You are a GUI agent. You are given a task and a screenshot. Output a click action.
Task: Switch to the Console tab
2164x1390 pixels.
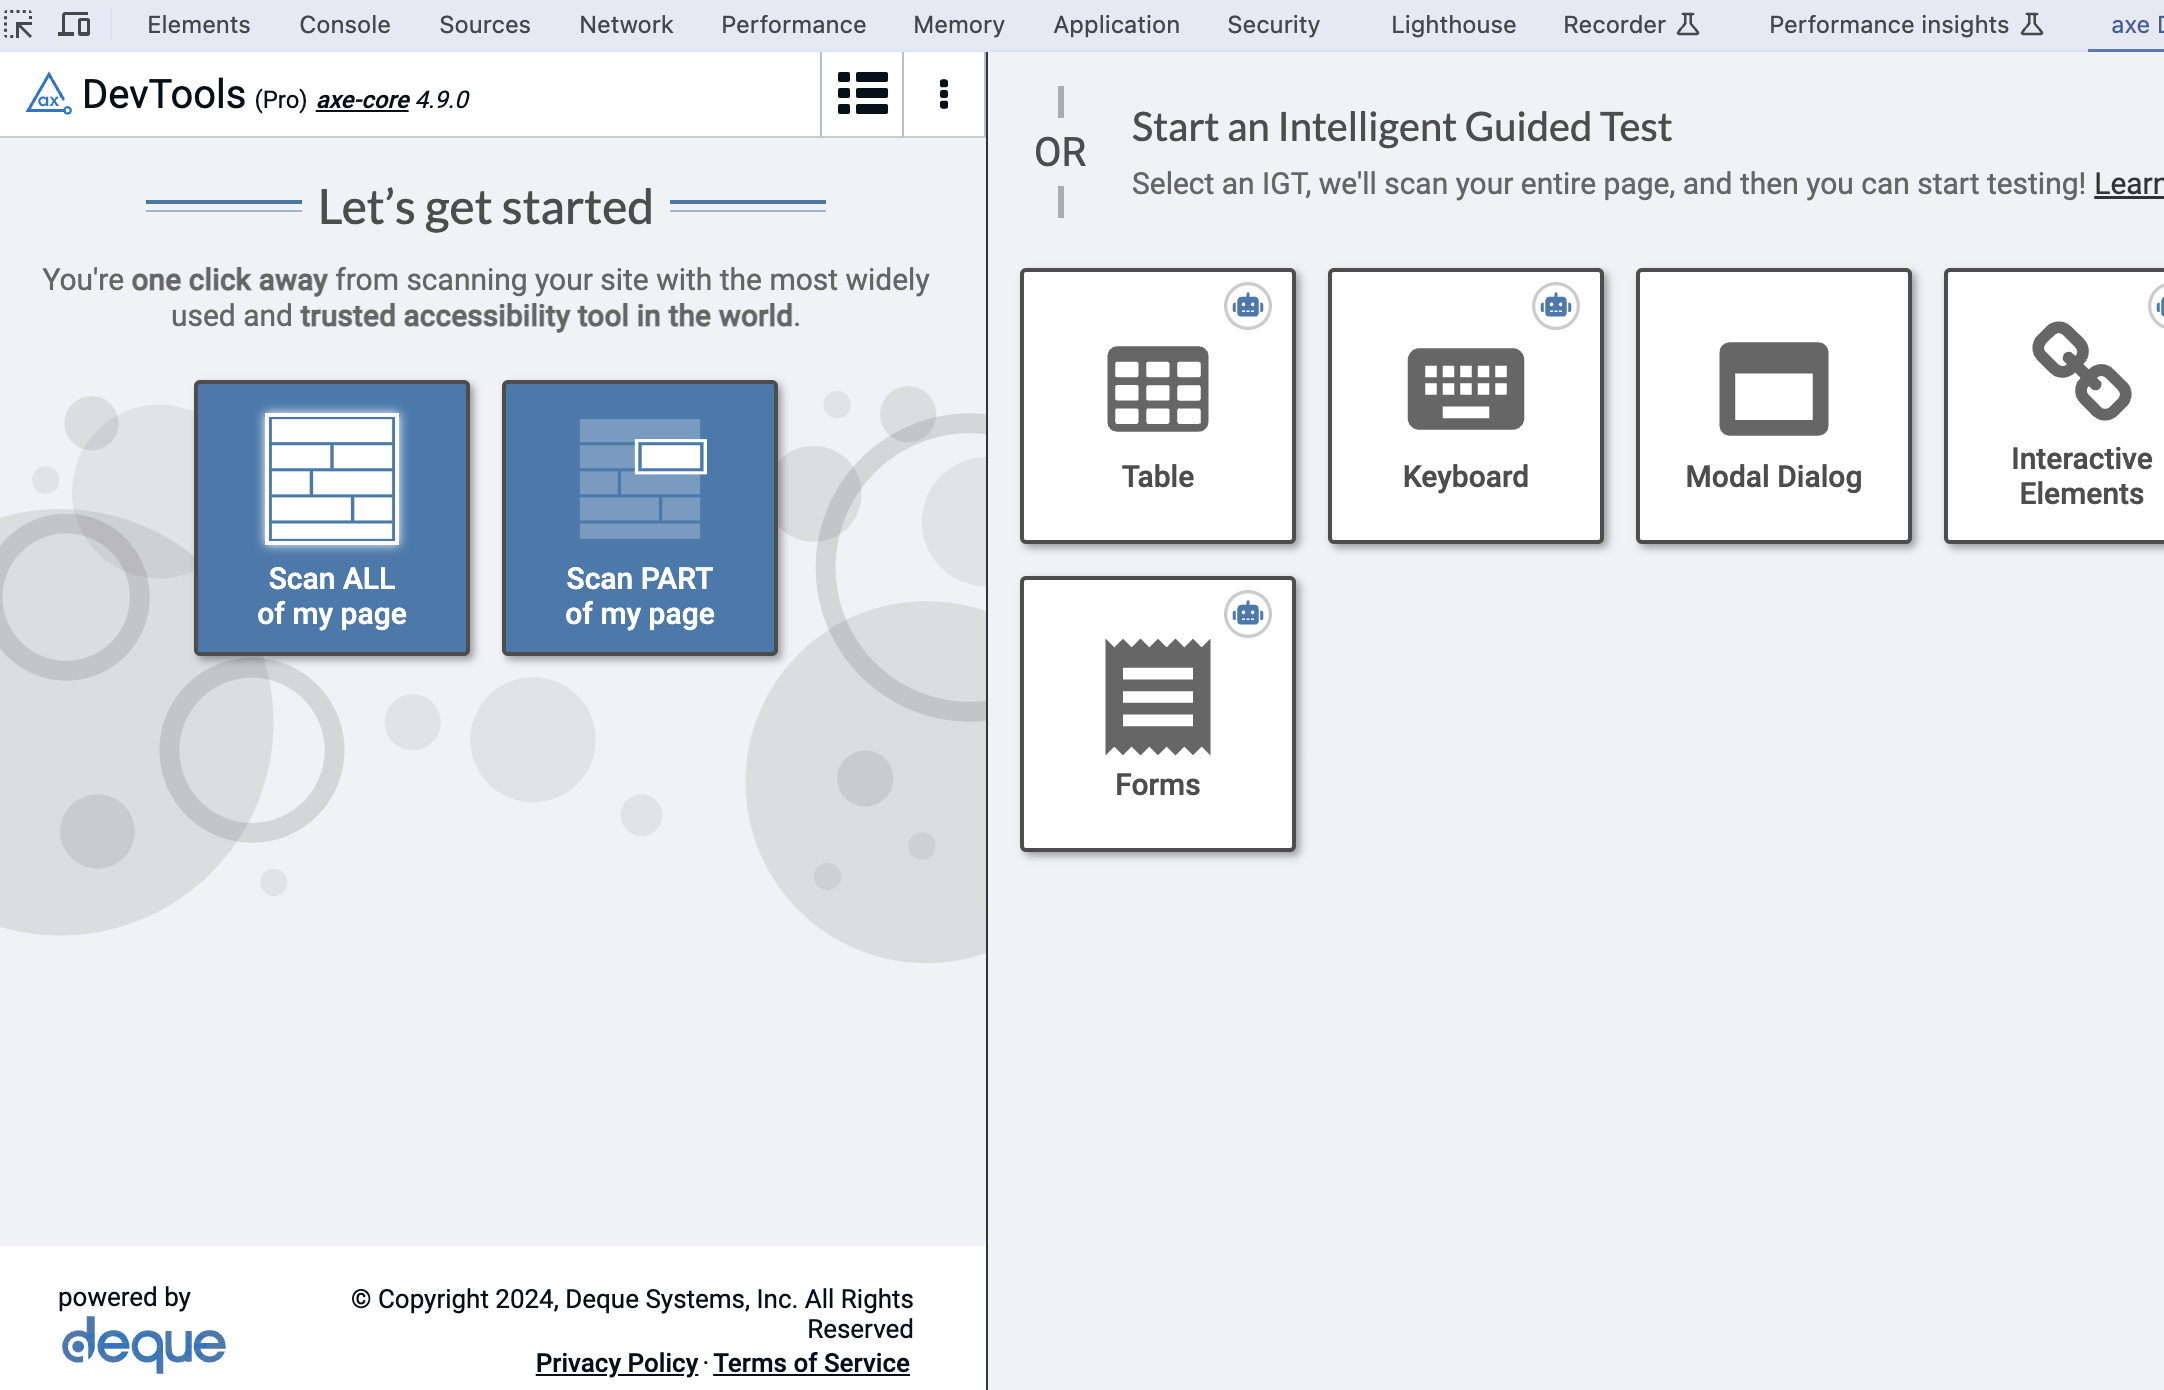(x=345, y=24)
